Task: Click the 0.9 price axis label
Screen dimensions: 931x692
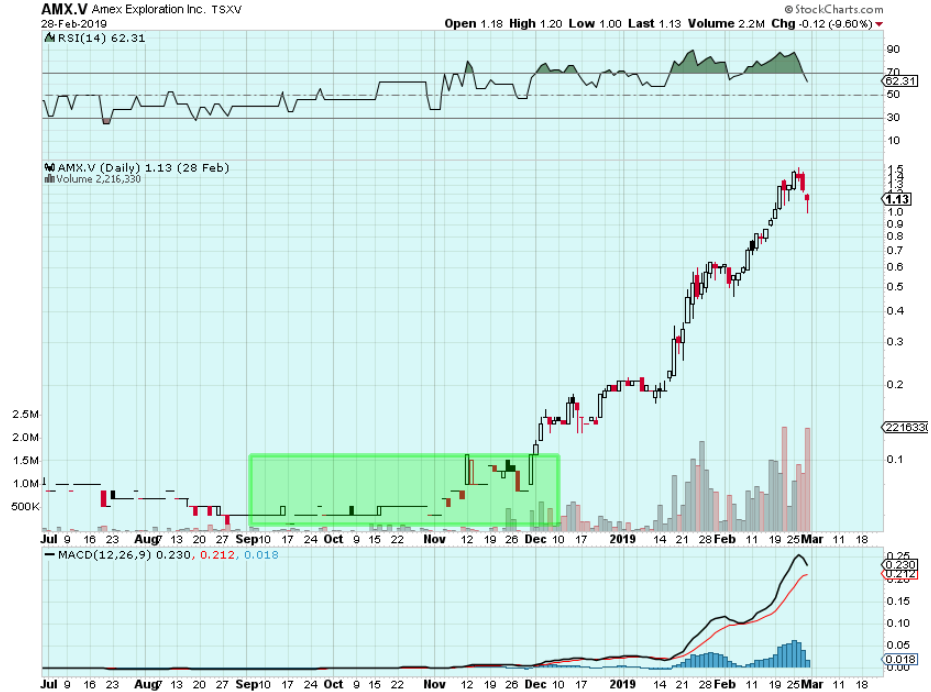Action: 895,224
